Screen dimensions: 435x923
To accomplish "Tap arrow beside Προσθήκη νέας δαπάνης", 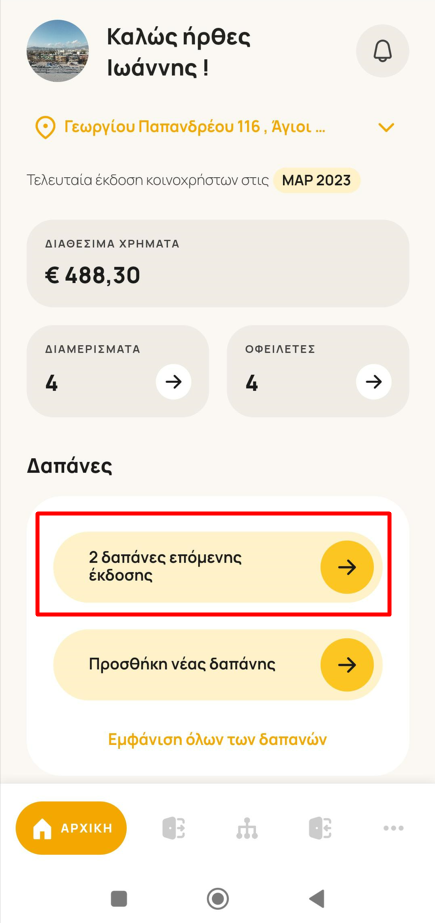I will point(347,665).
